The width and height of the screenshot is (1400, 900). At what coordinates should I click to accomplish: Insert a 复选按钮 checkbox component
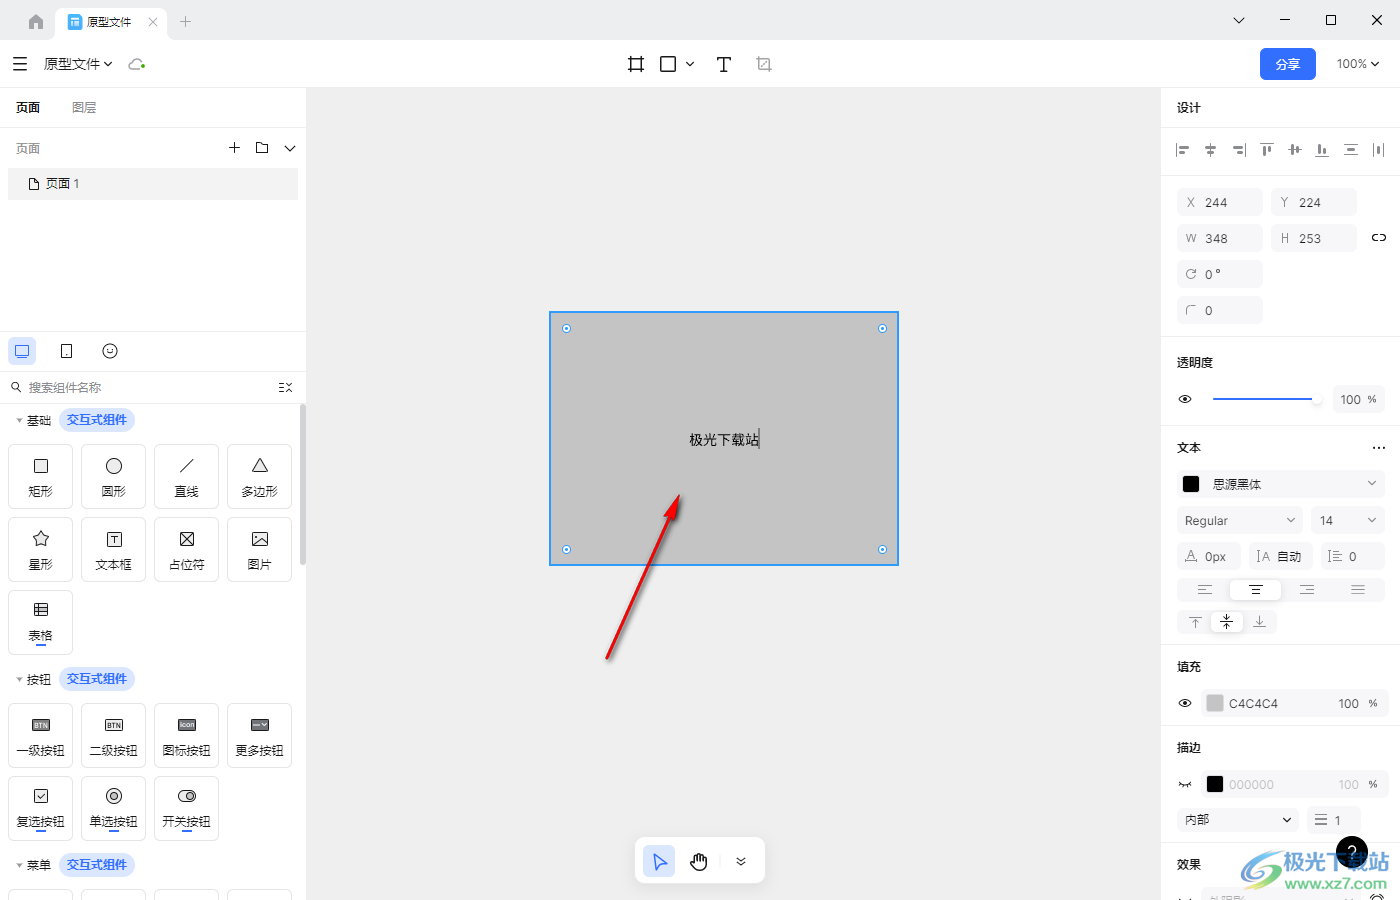pyautogui.click(x=41, y=808)
